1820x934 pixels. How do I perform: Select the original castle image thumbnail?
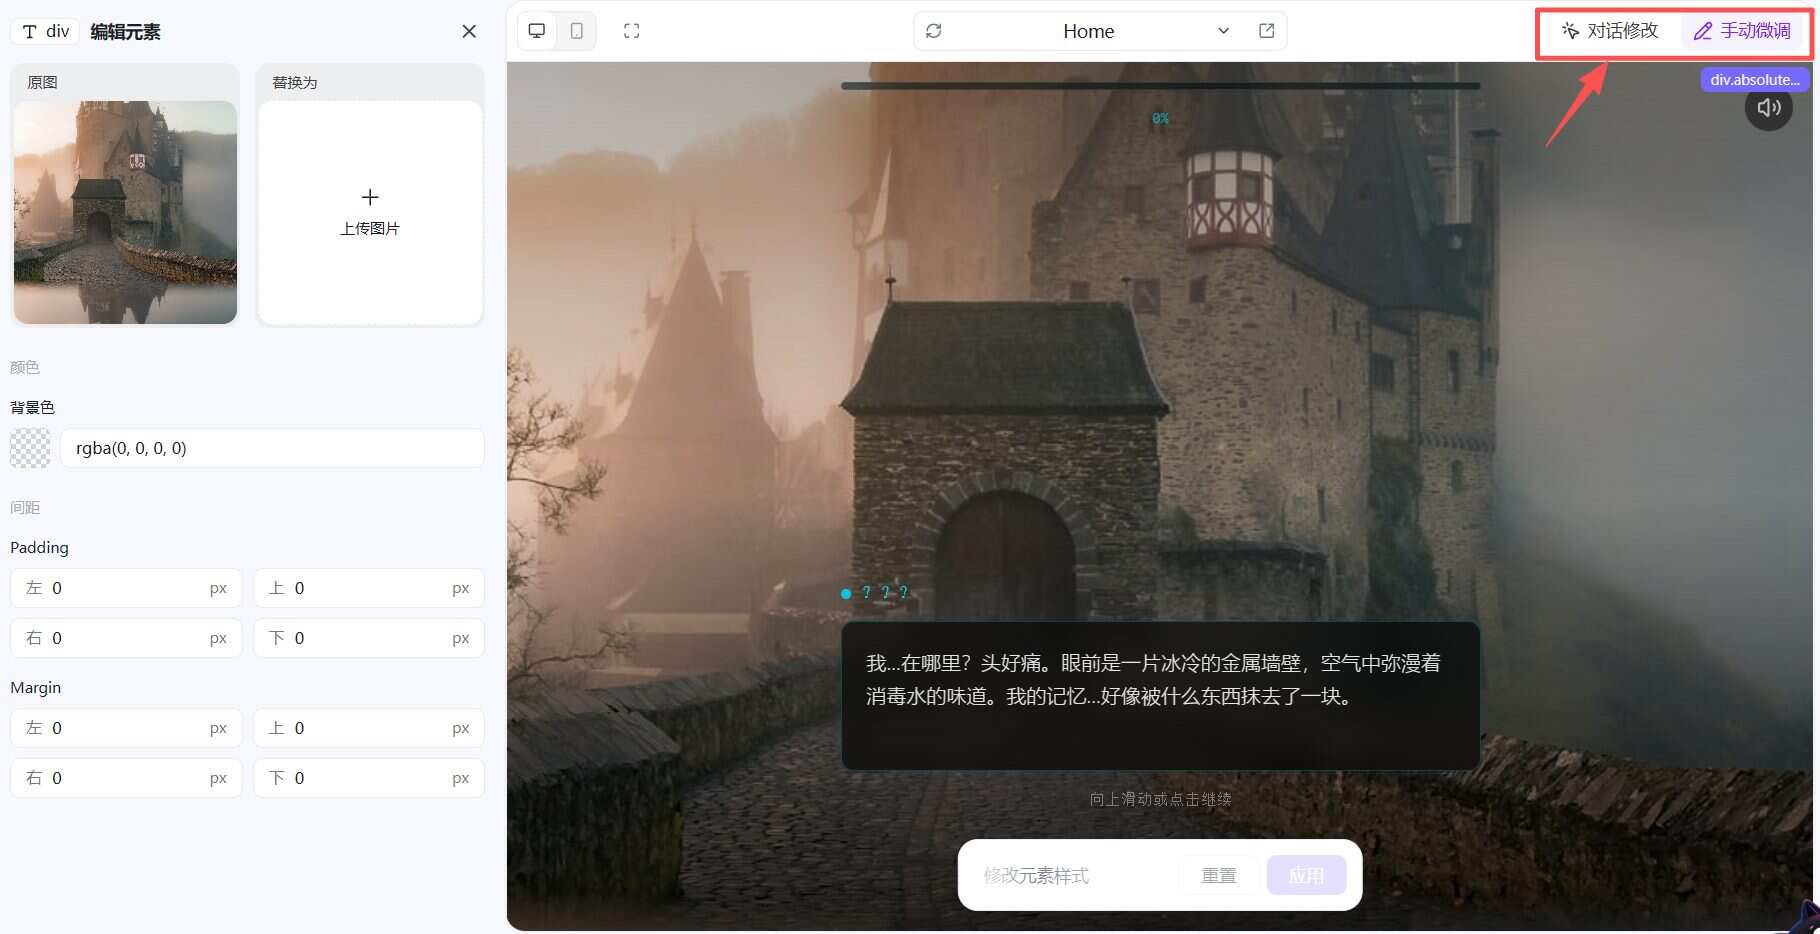125,212
